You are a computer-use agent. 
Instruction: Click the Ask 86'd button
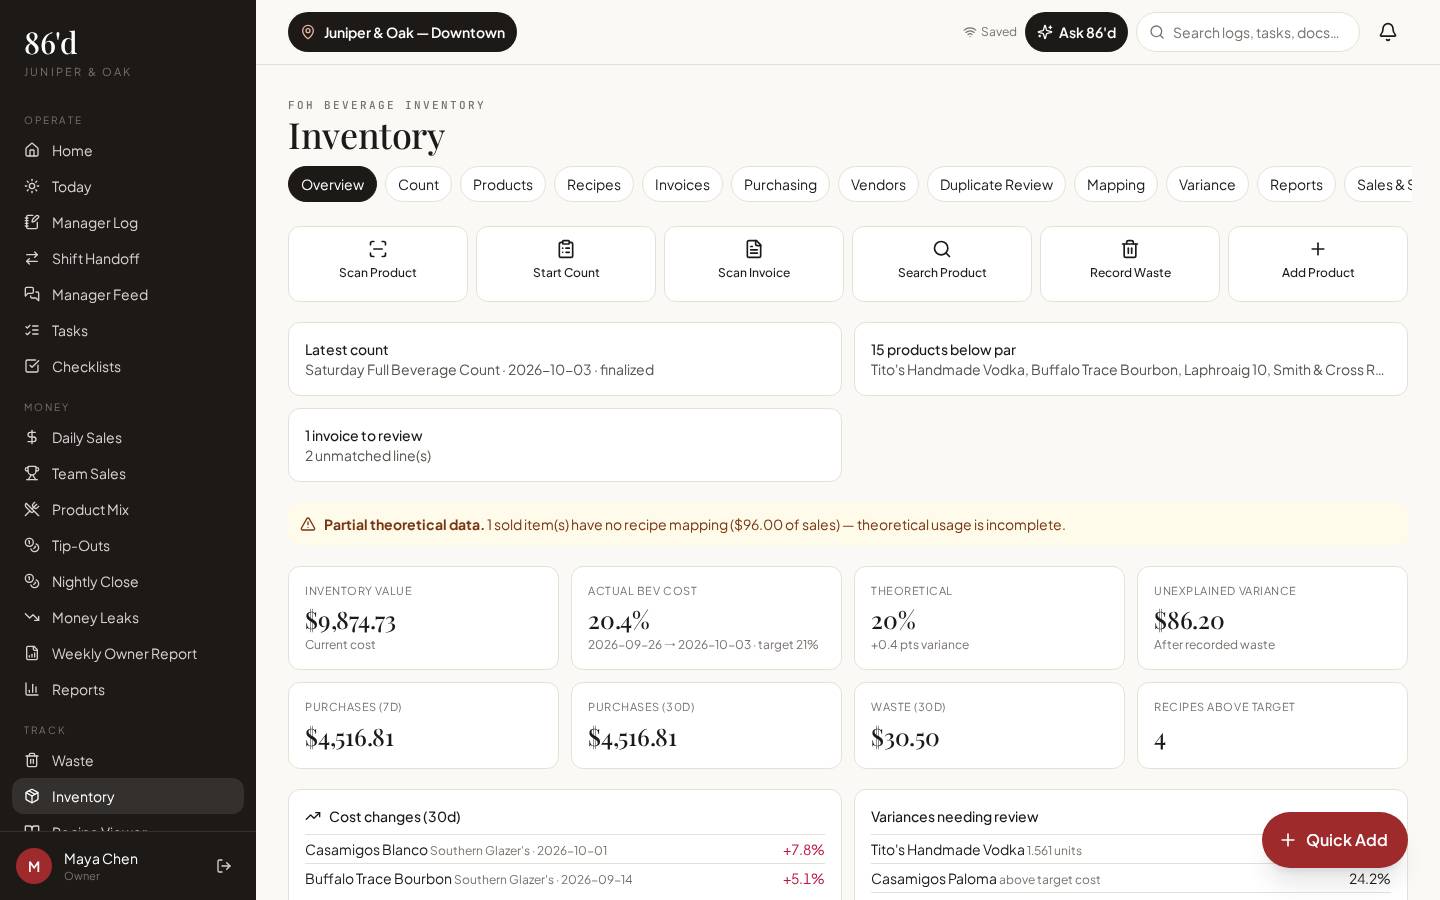[1076, 32]
